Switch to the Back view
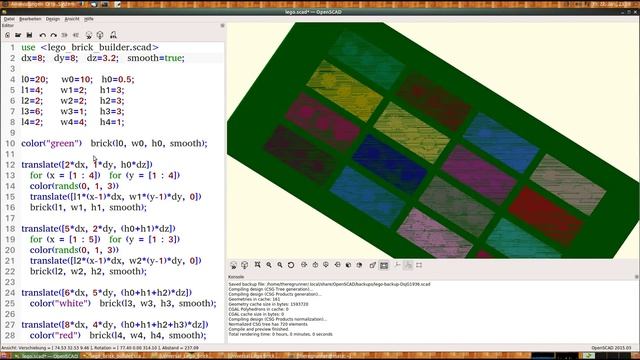This screenshot has width=640, height=360. point(360,265)
